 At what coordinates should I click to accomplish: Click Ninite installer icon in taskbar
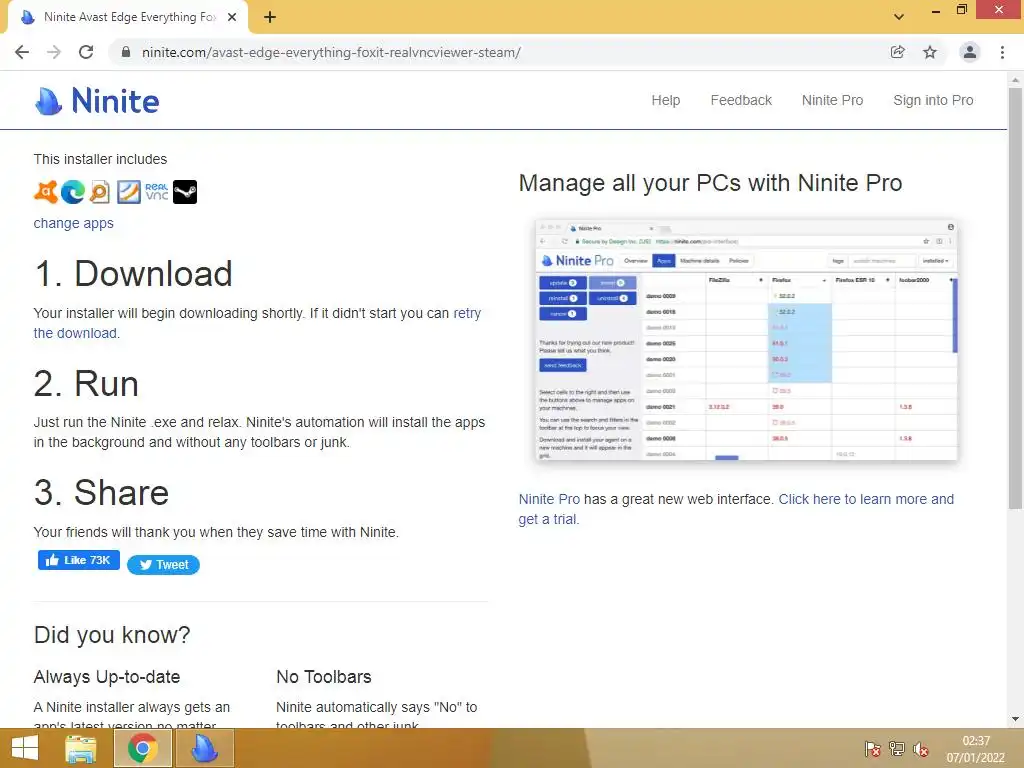point(204,748)
